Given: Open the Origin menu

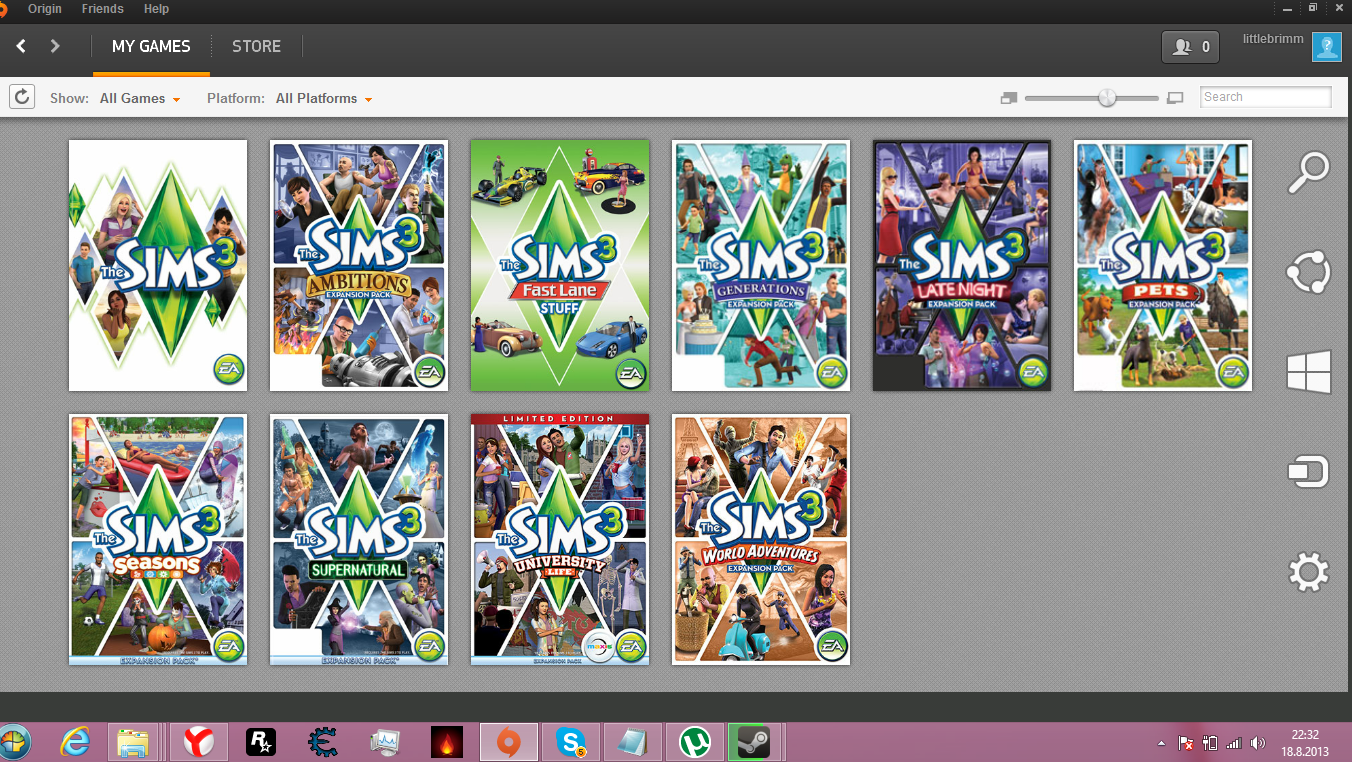Looking at the screenshot, I should (45, 9).
